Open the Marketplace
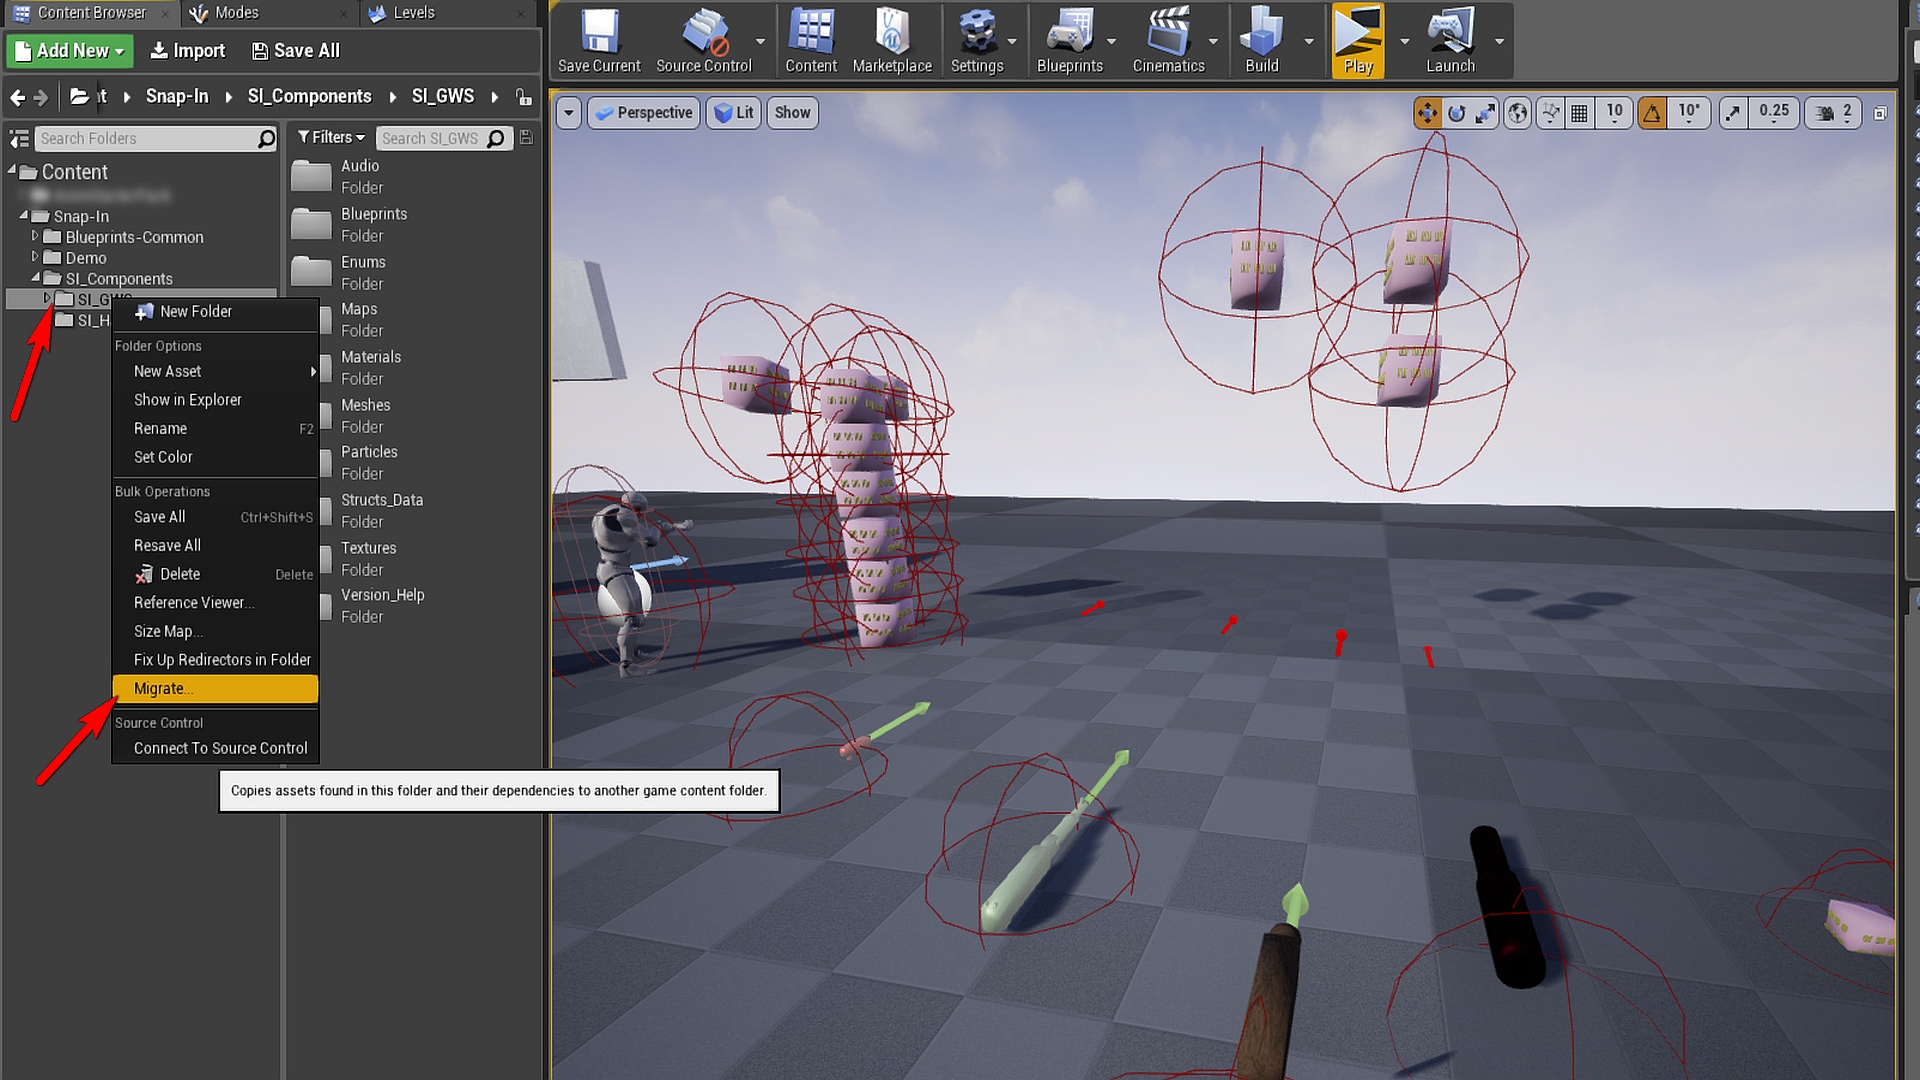1920x1080 pixels. click(891, 40)
